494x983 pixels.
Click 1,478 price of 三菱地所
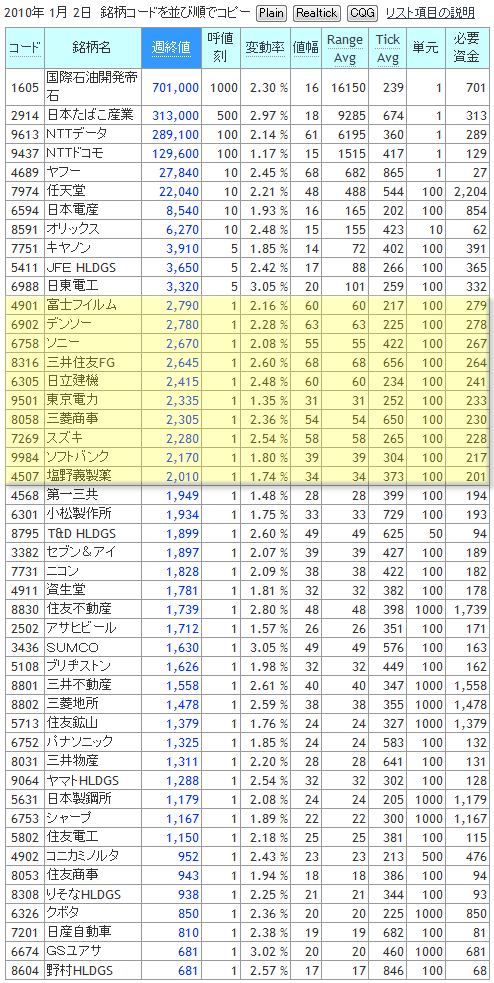click(182, 703)
